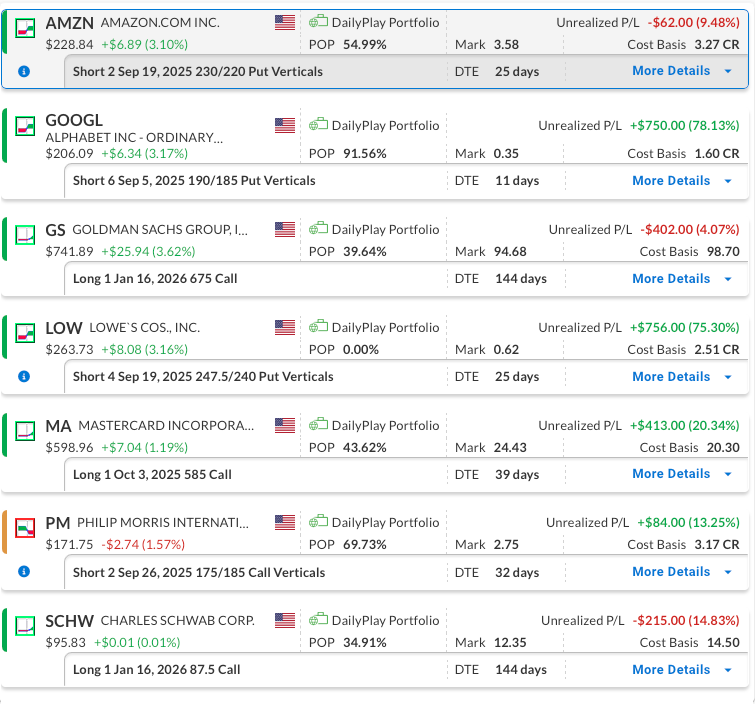Image resolution: width=755 pixels, height=704 pixels.
Task: Click the MA mark value '24.43'
Action: pos(510,448)
